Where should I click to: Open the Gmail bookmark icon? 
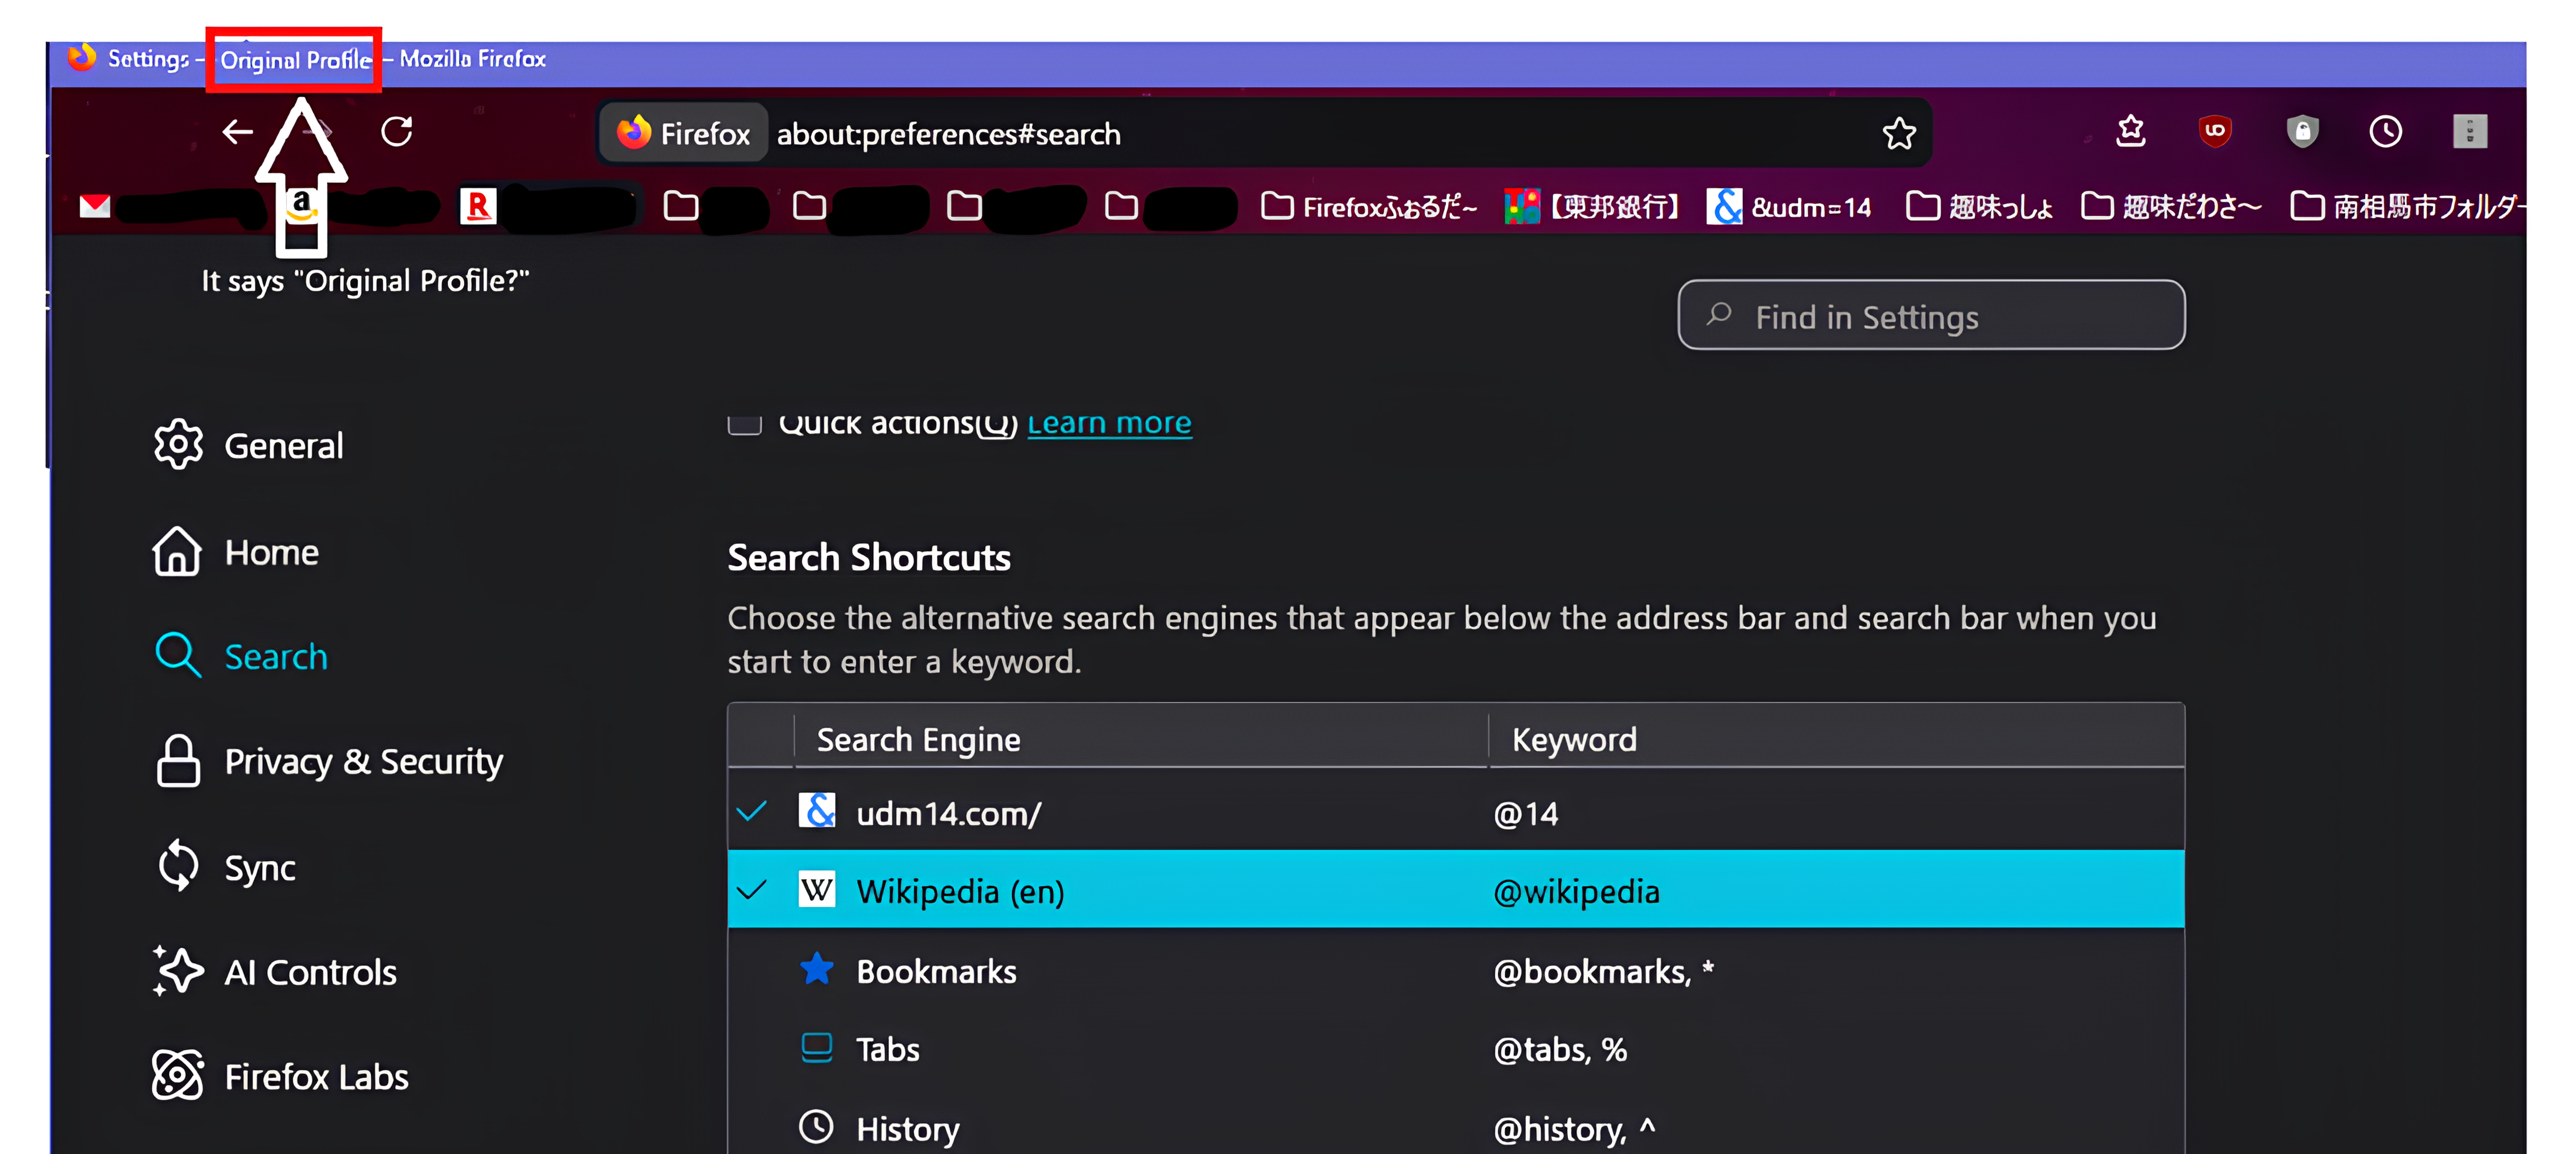point(95,206)
